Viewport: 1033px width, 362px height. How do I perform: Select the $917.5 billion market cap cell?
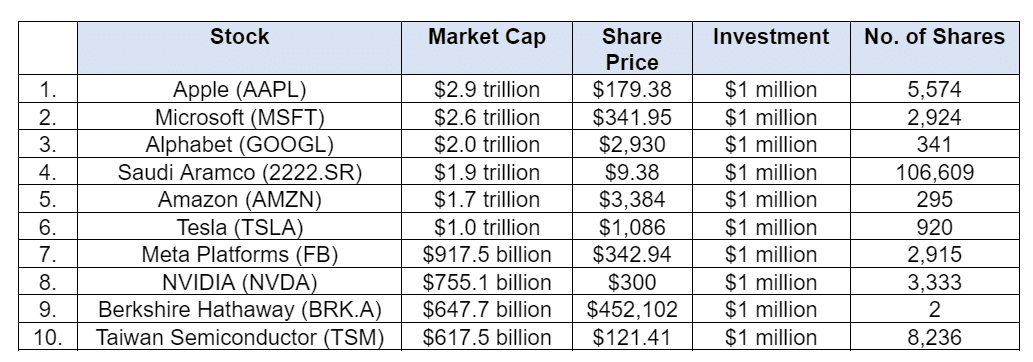(487, 255)
